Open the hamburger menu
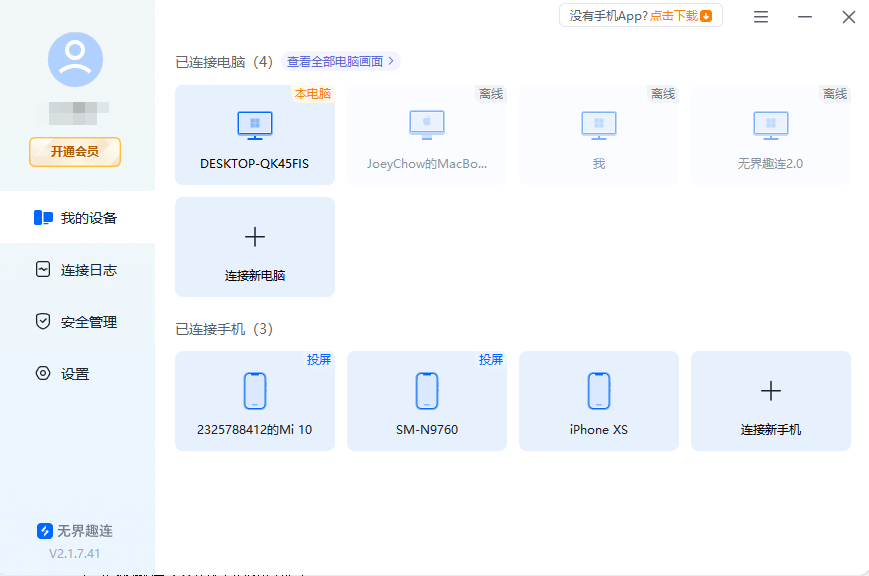 coord(760,16)
